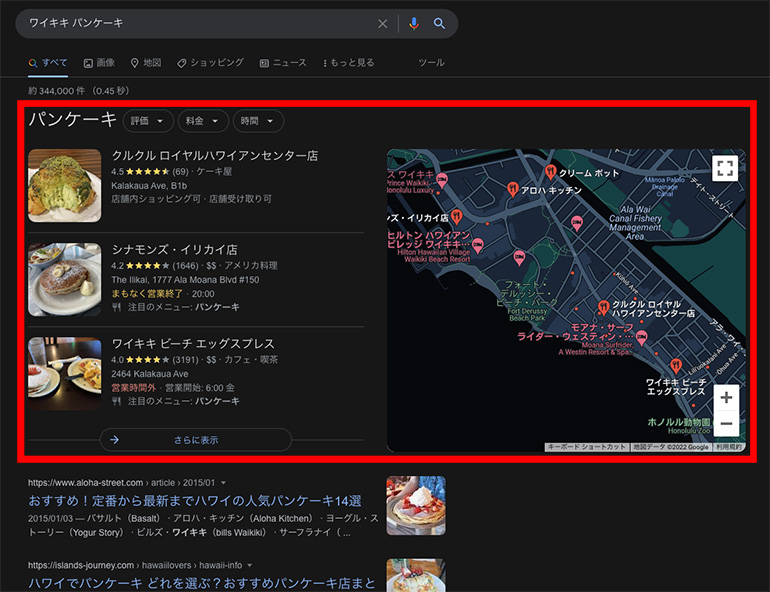This screenshot has width=770, height=592.
Task: Select the すべて tab
Action: tap(48, 63)
